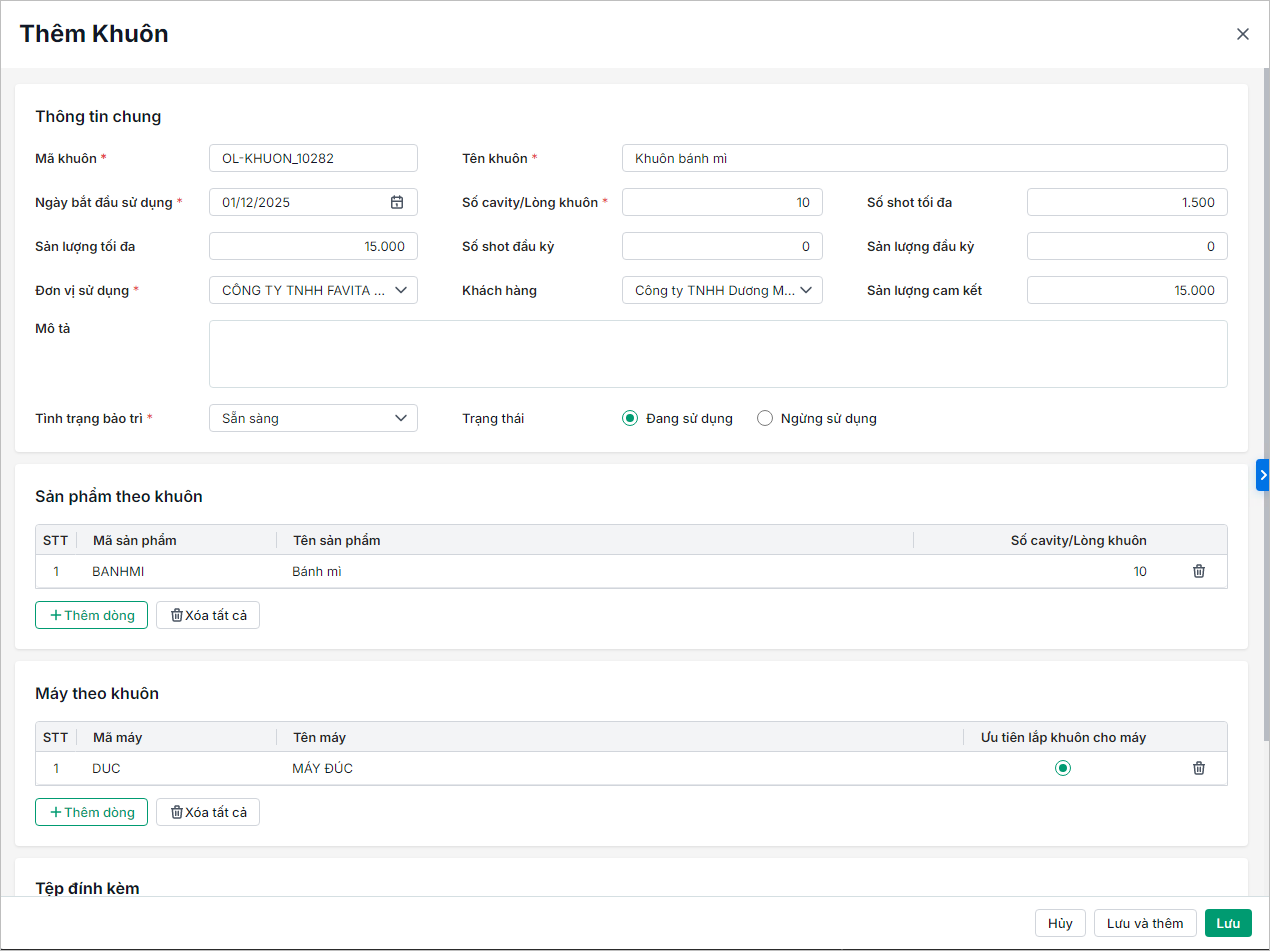Focus the Mô tả text area
The width and height of the screenshot is (1270, 951).
coord(717,353)
